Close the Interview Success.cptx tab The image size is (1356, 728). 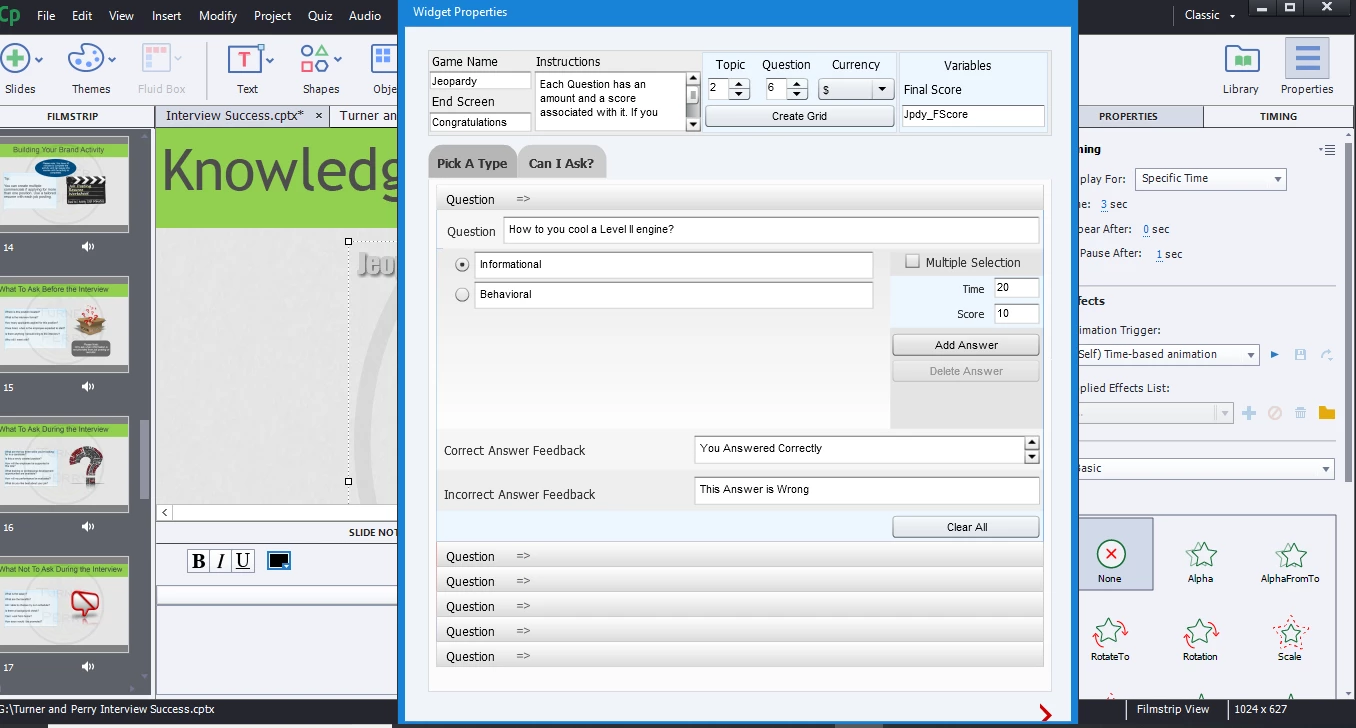click(319, 116)
